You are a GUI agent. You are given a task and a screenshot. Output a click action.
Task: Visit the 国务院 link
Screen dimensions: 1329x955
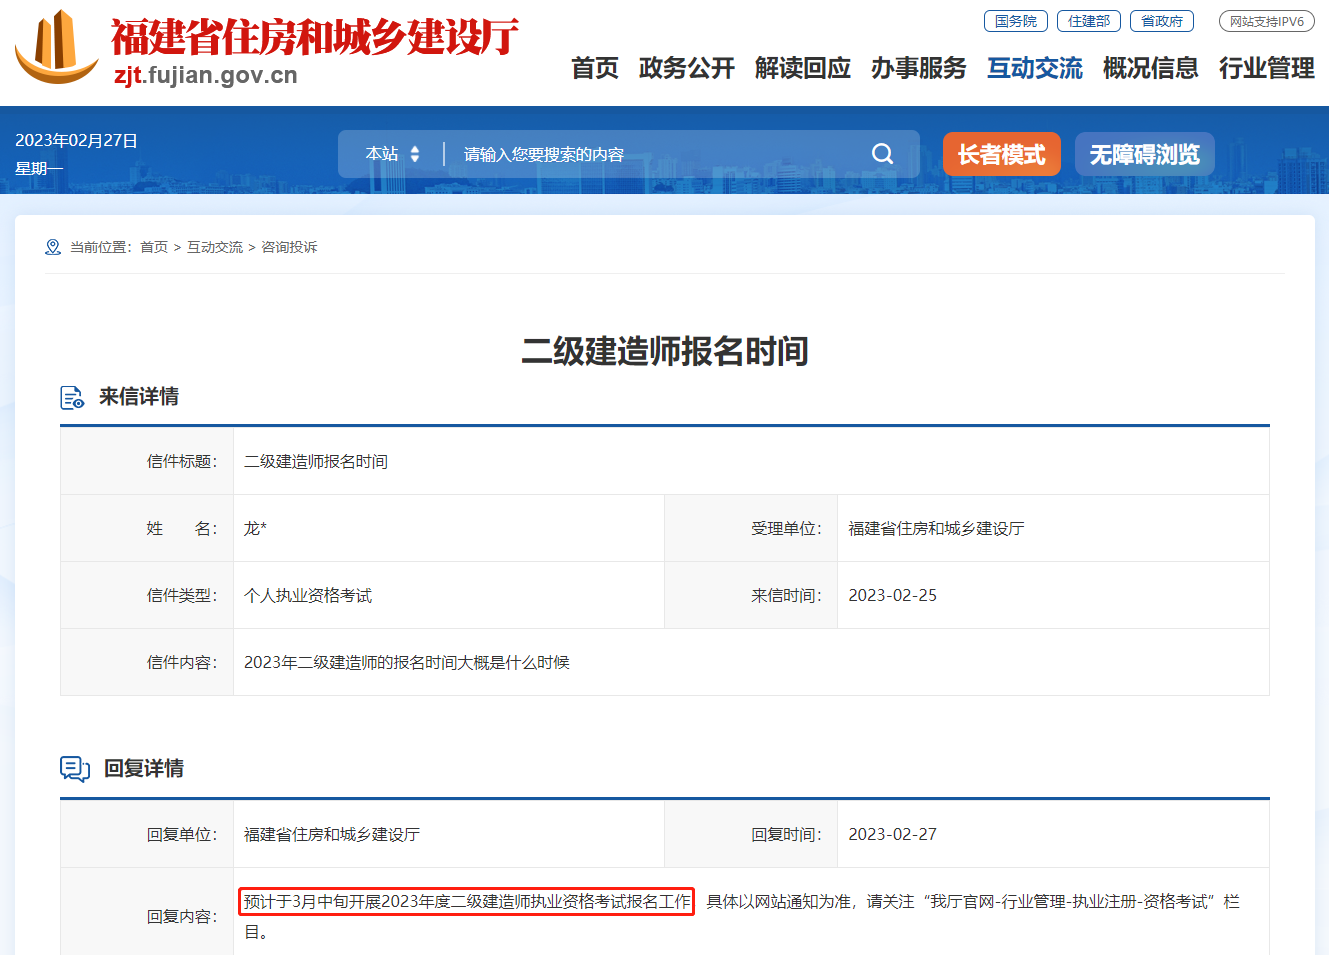tap(1015, 21)
